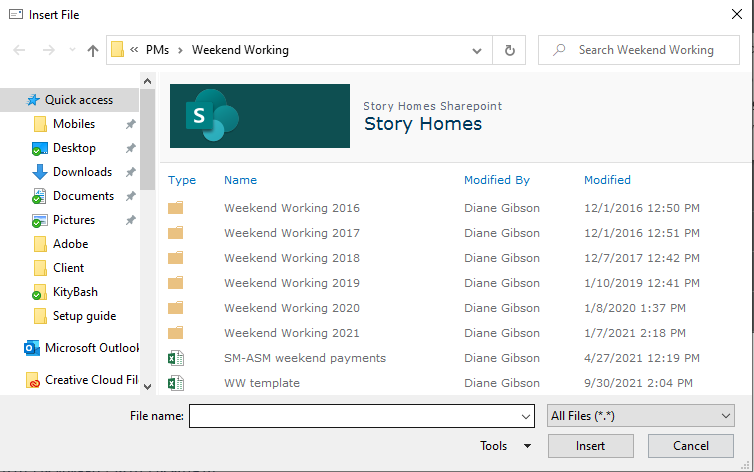Select SM-ASM weekend payments file name
This screenshot has width=754, height=472.
(305, 358)
